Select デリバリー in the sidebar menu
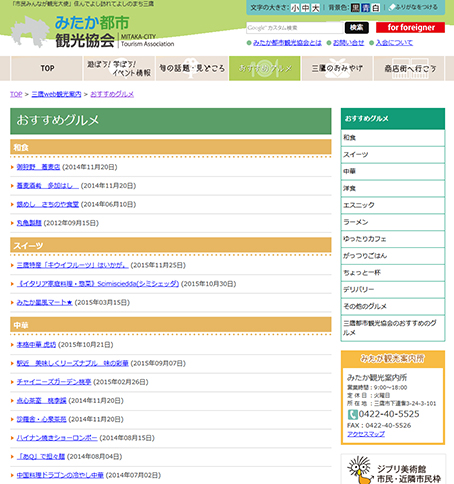454x484 pixels. tap(393, 289)
